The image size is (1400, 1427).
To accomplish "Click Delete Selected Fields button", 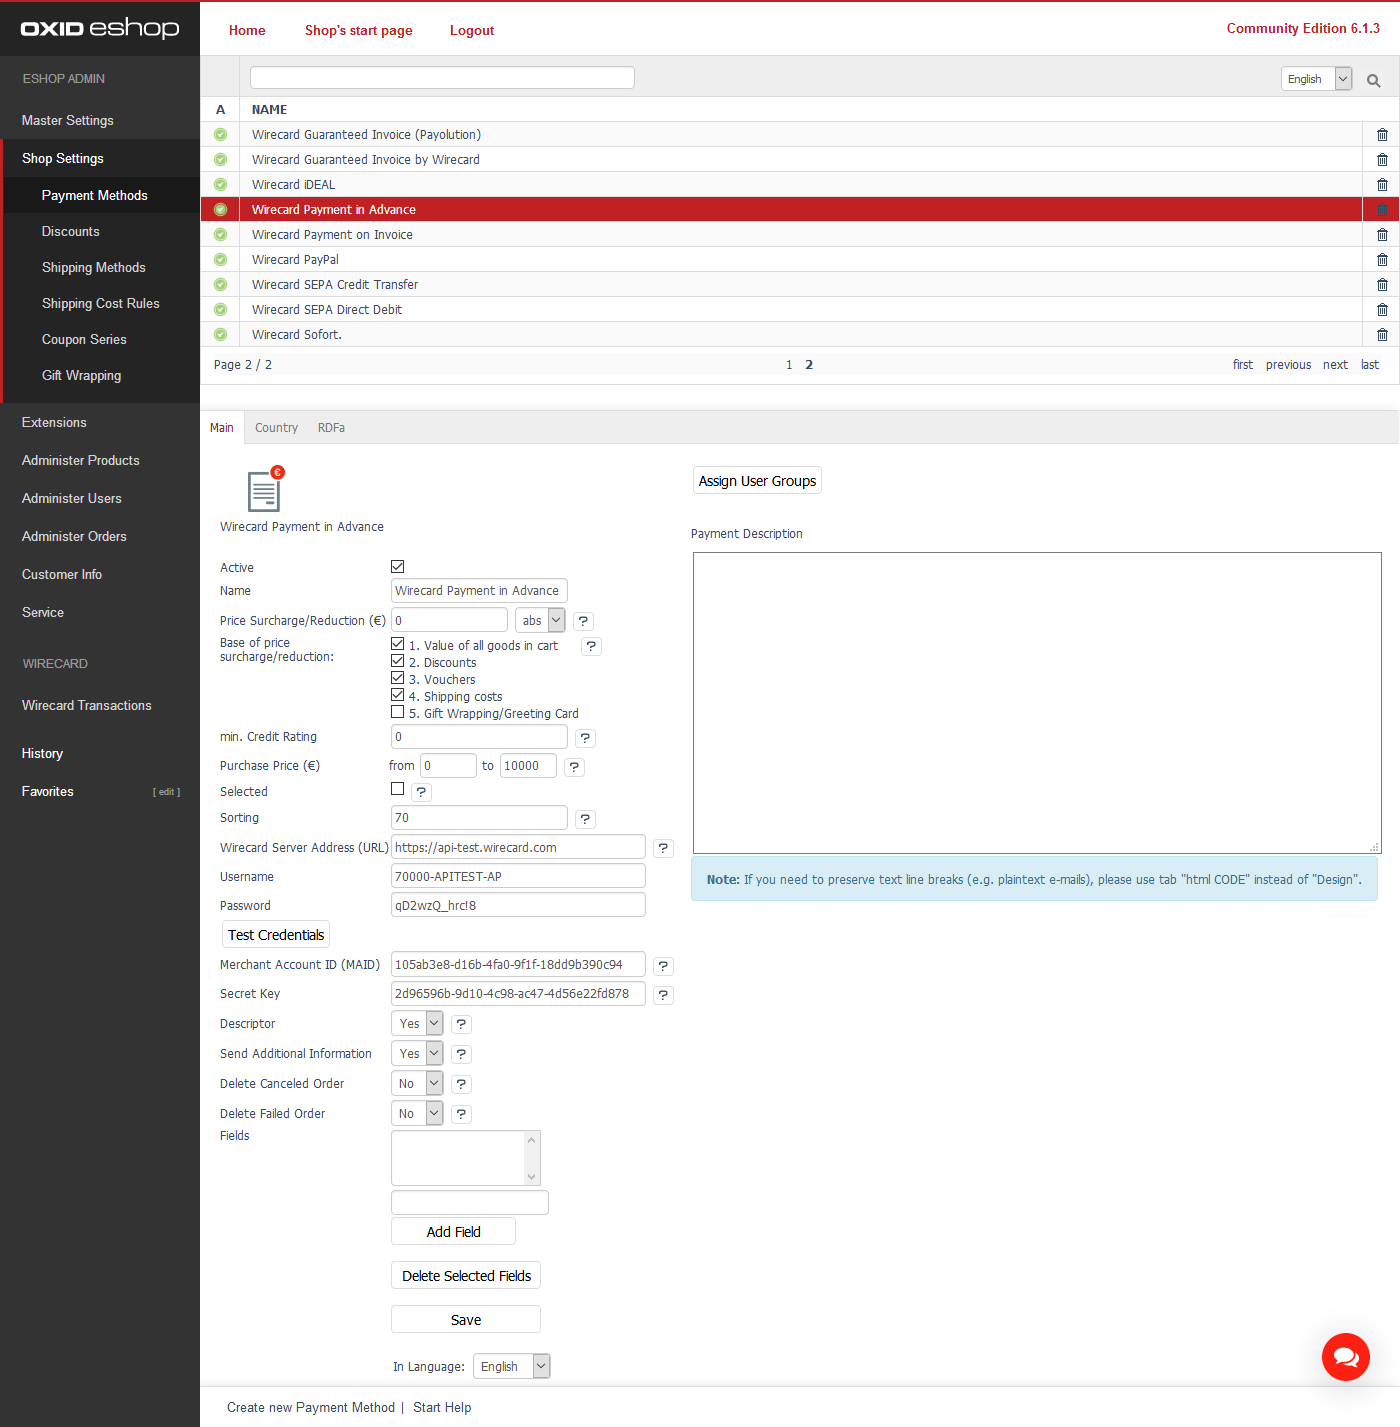I will (466, 1276).
